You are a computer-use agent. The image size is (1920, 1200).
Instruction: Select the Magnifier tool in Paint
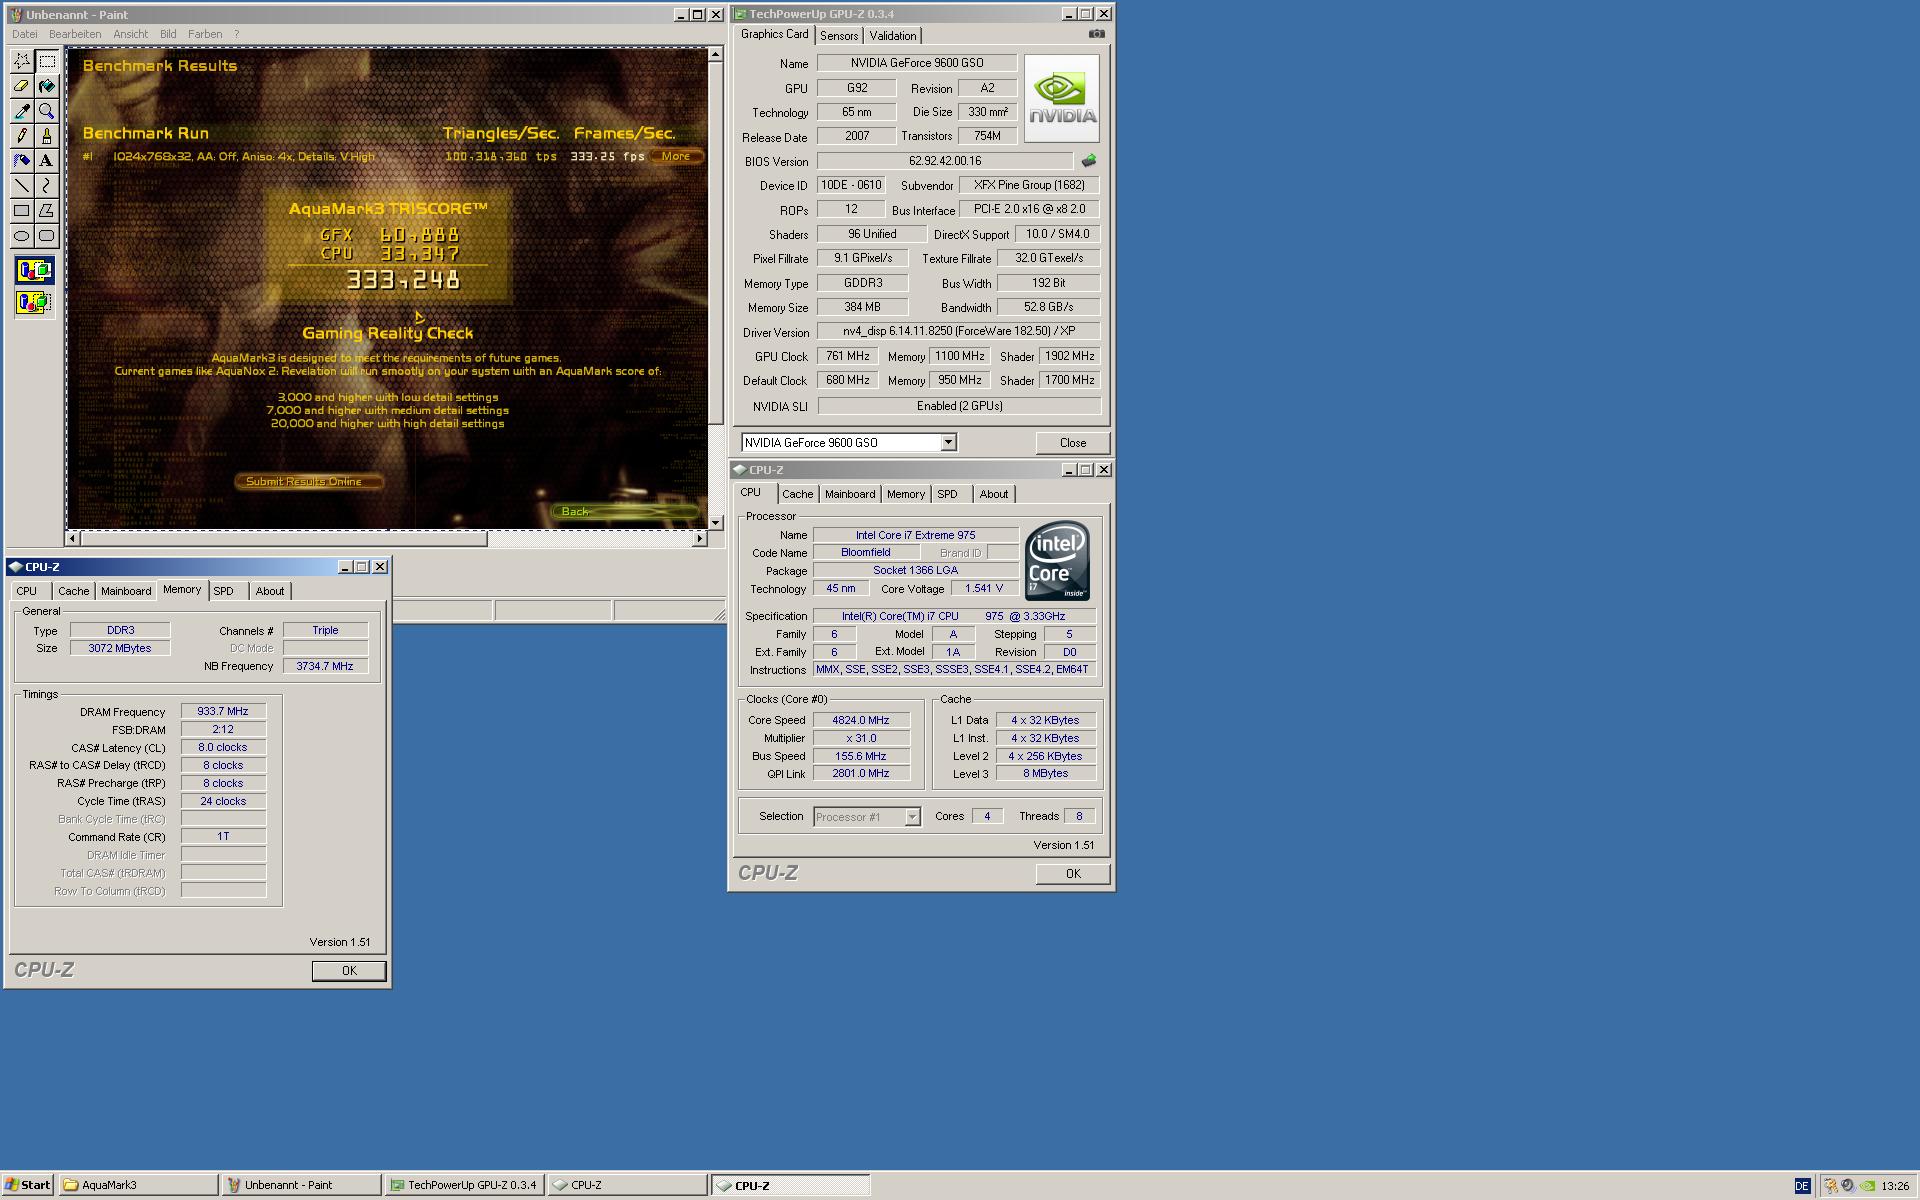pyautogui.click(x=46, y=111)
